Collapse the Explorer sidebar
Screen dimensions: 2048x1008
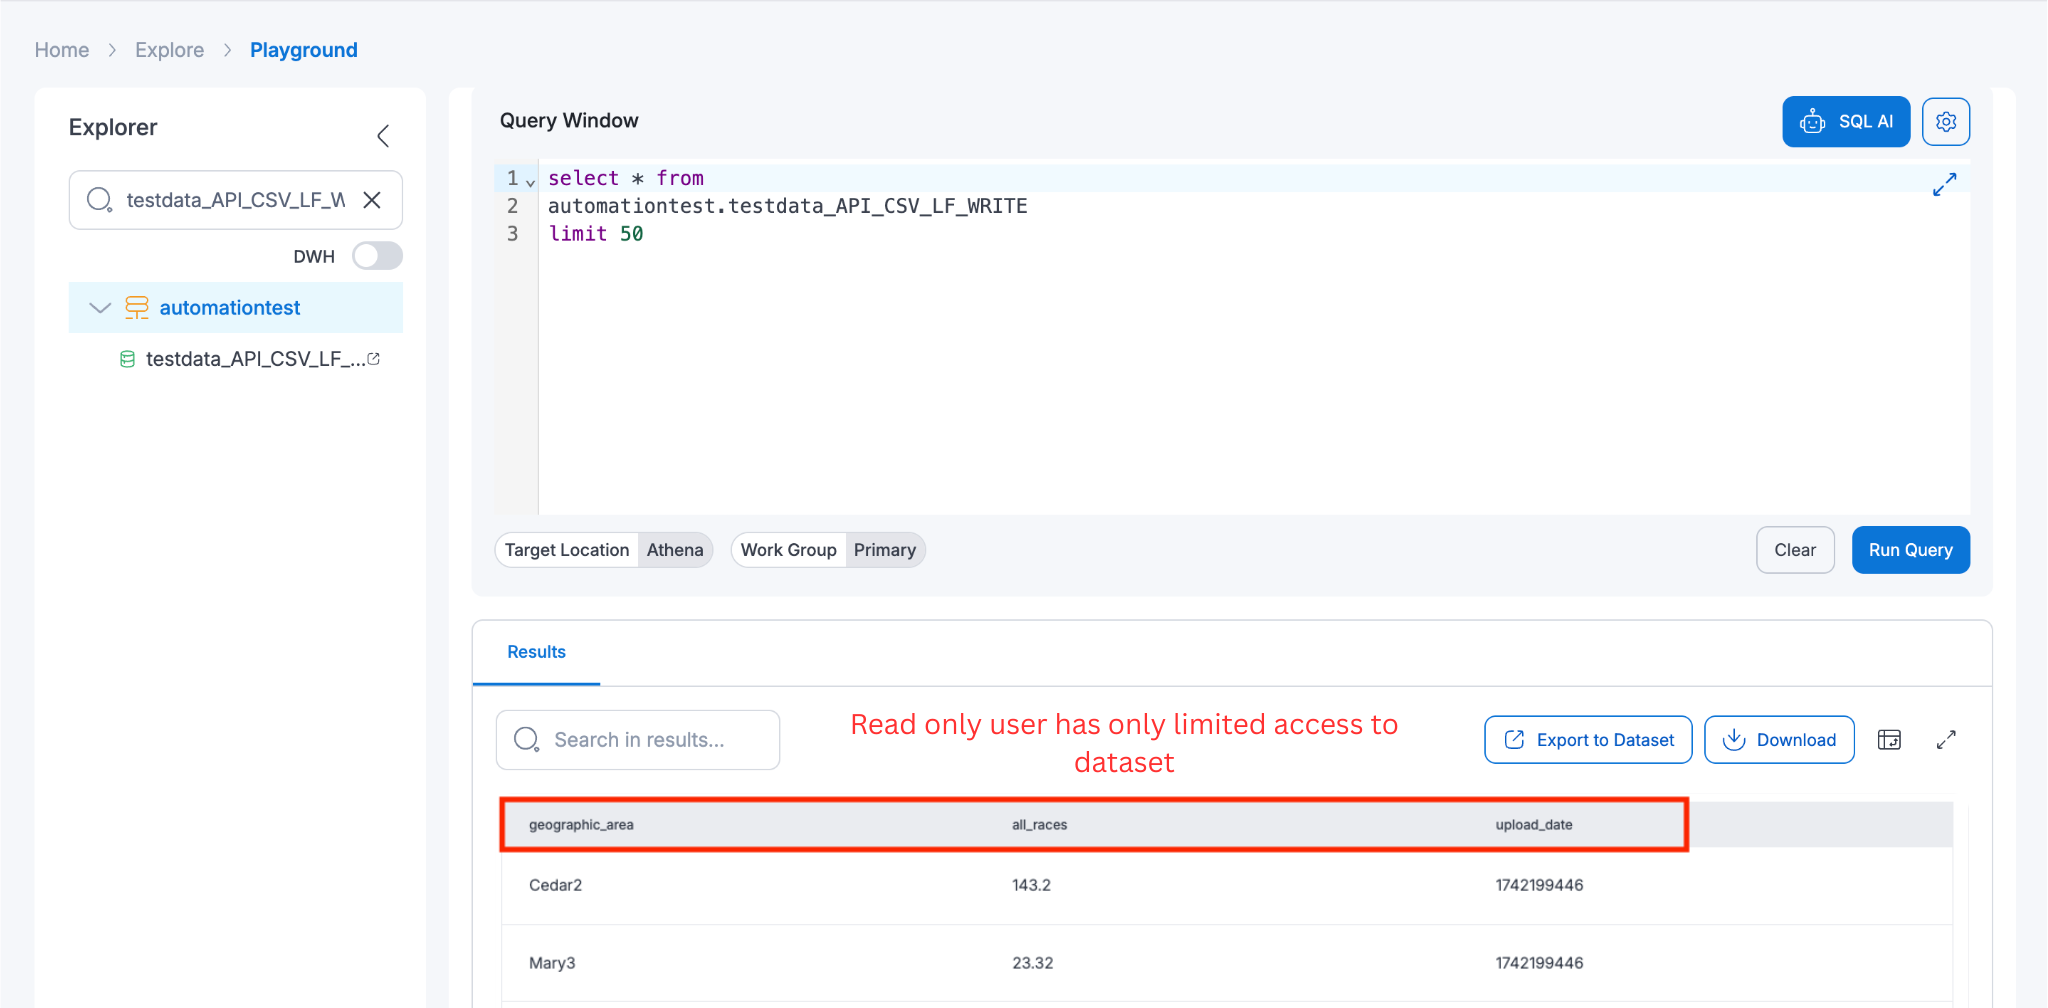[383, 135]
